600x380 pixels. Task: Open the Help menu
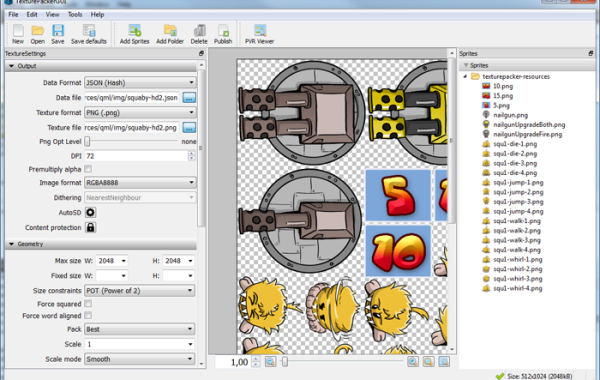coord(97,15)
